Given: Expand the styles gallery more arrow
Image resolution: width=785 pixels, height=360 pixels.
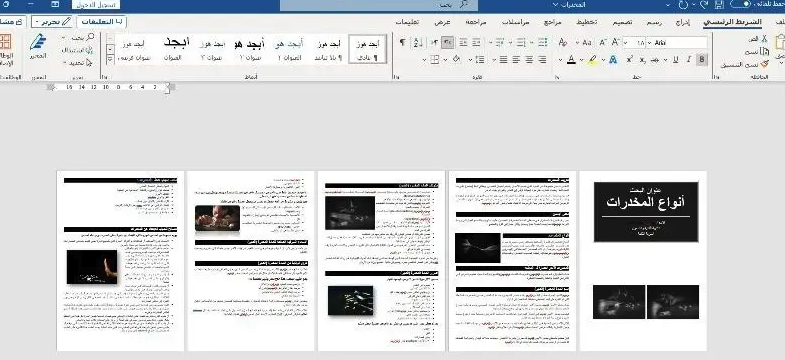Looking at the screenshot, I should tap(110, 60).
